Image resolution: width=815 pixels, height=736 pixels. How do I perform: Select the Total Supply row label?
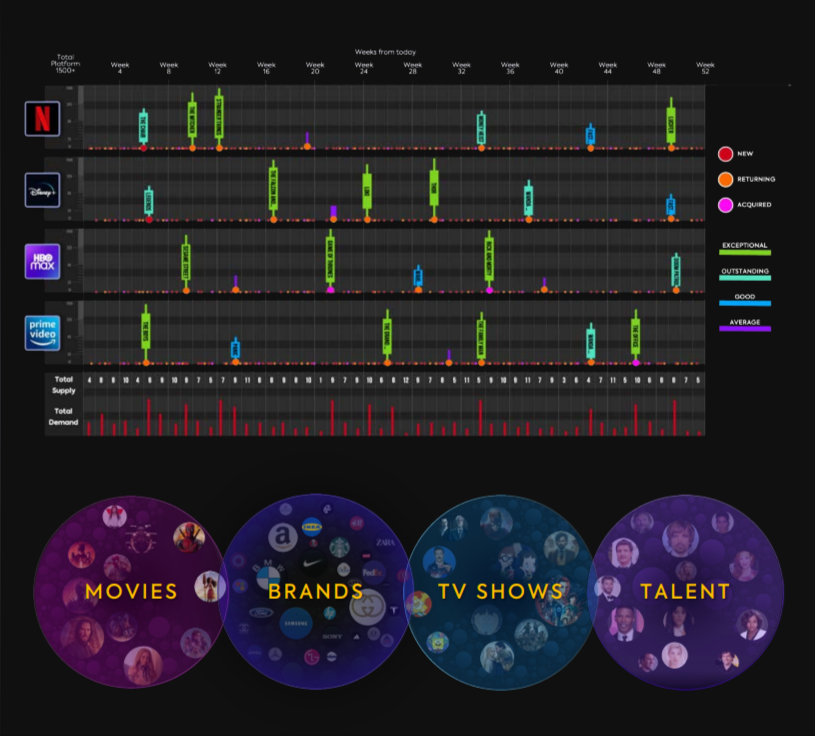[x=63, y=385]
